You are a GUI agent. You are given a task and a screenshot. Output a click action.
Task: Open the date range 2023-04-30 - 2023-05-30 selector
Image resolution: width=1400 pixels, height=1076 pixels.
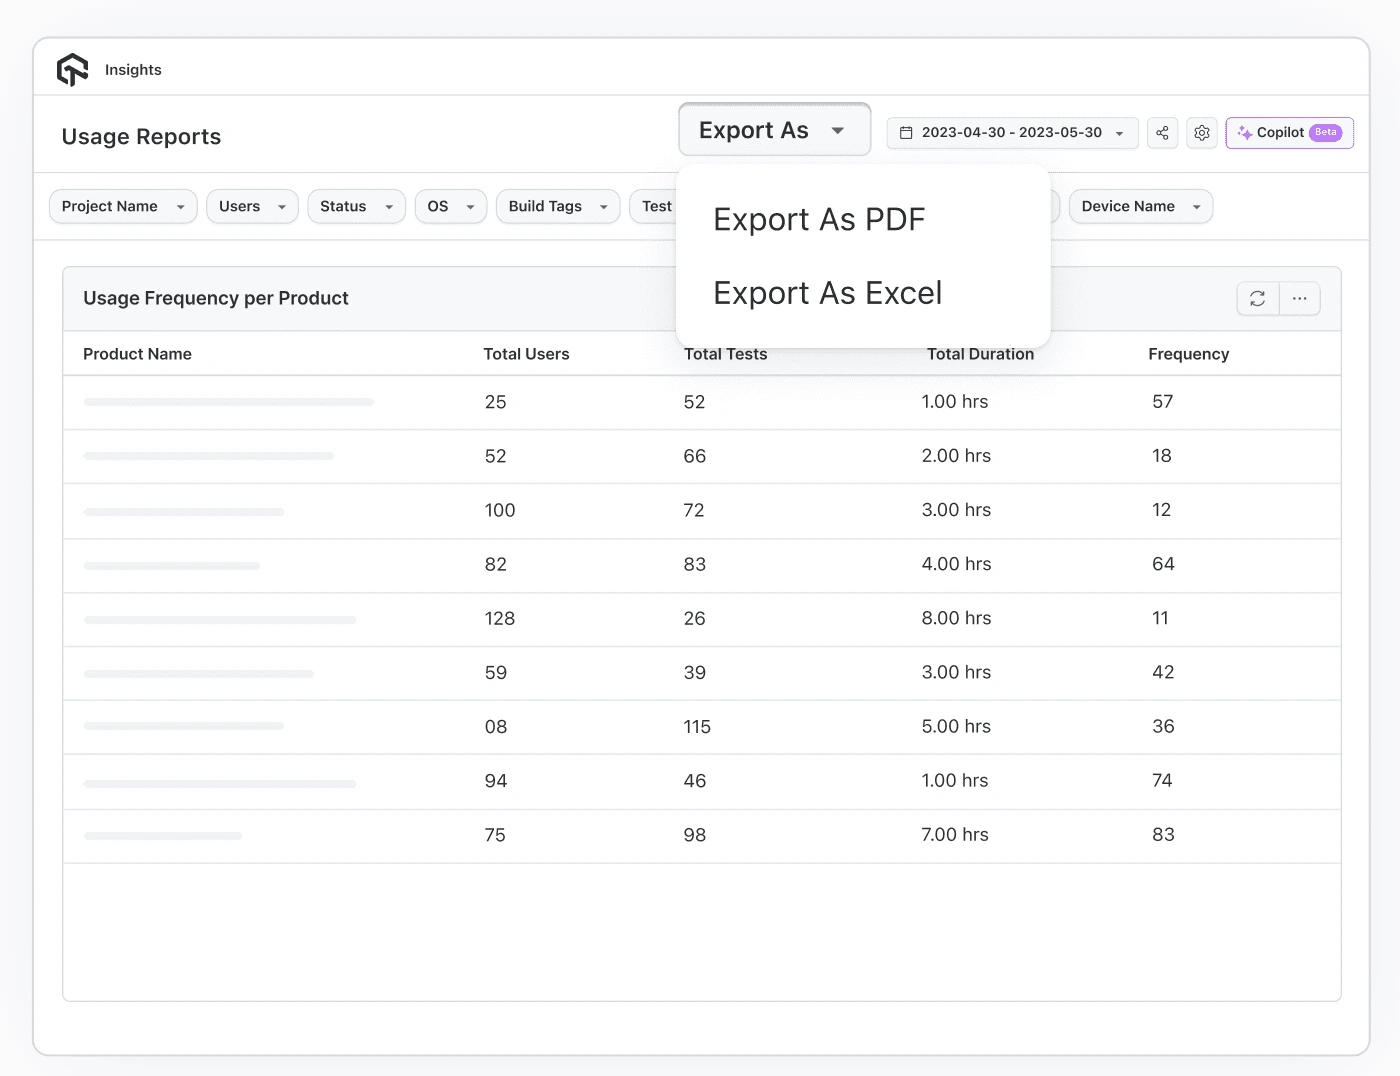pyautogui.click(x=1011, y=132)
